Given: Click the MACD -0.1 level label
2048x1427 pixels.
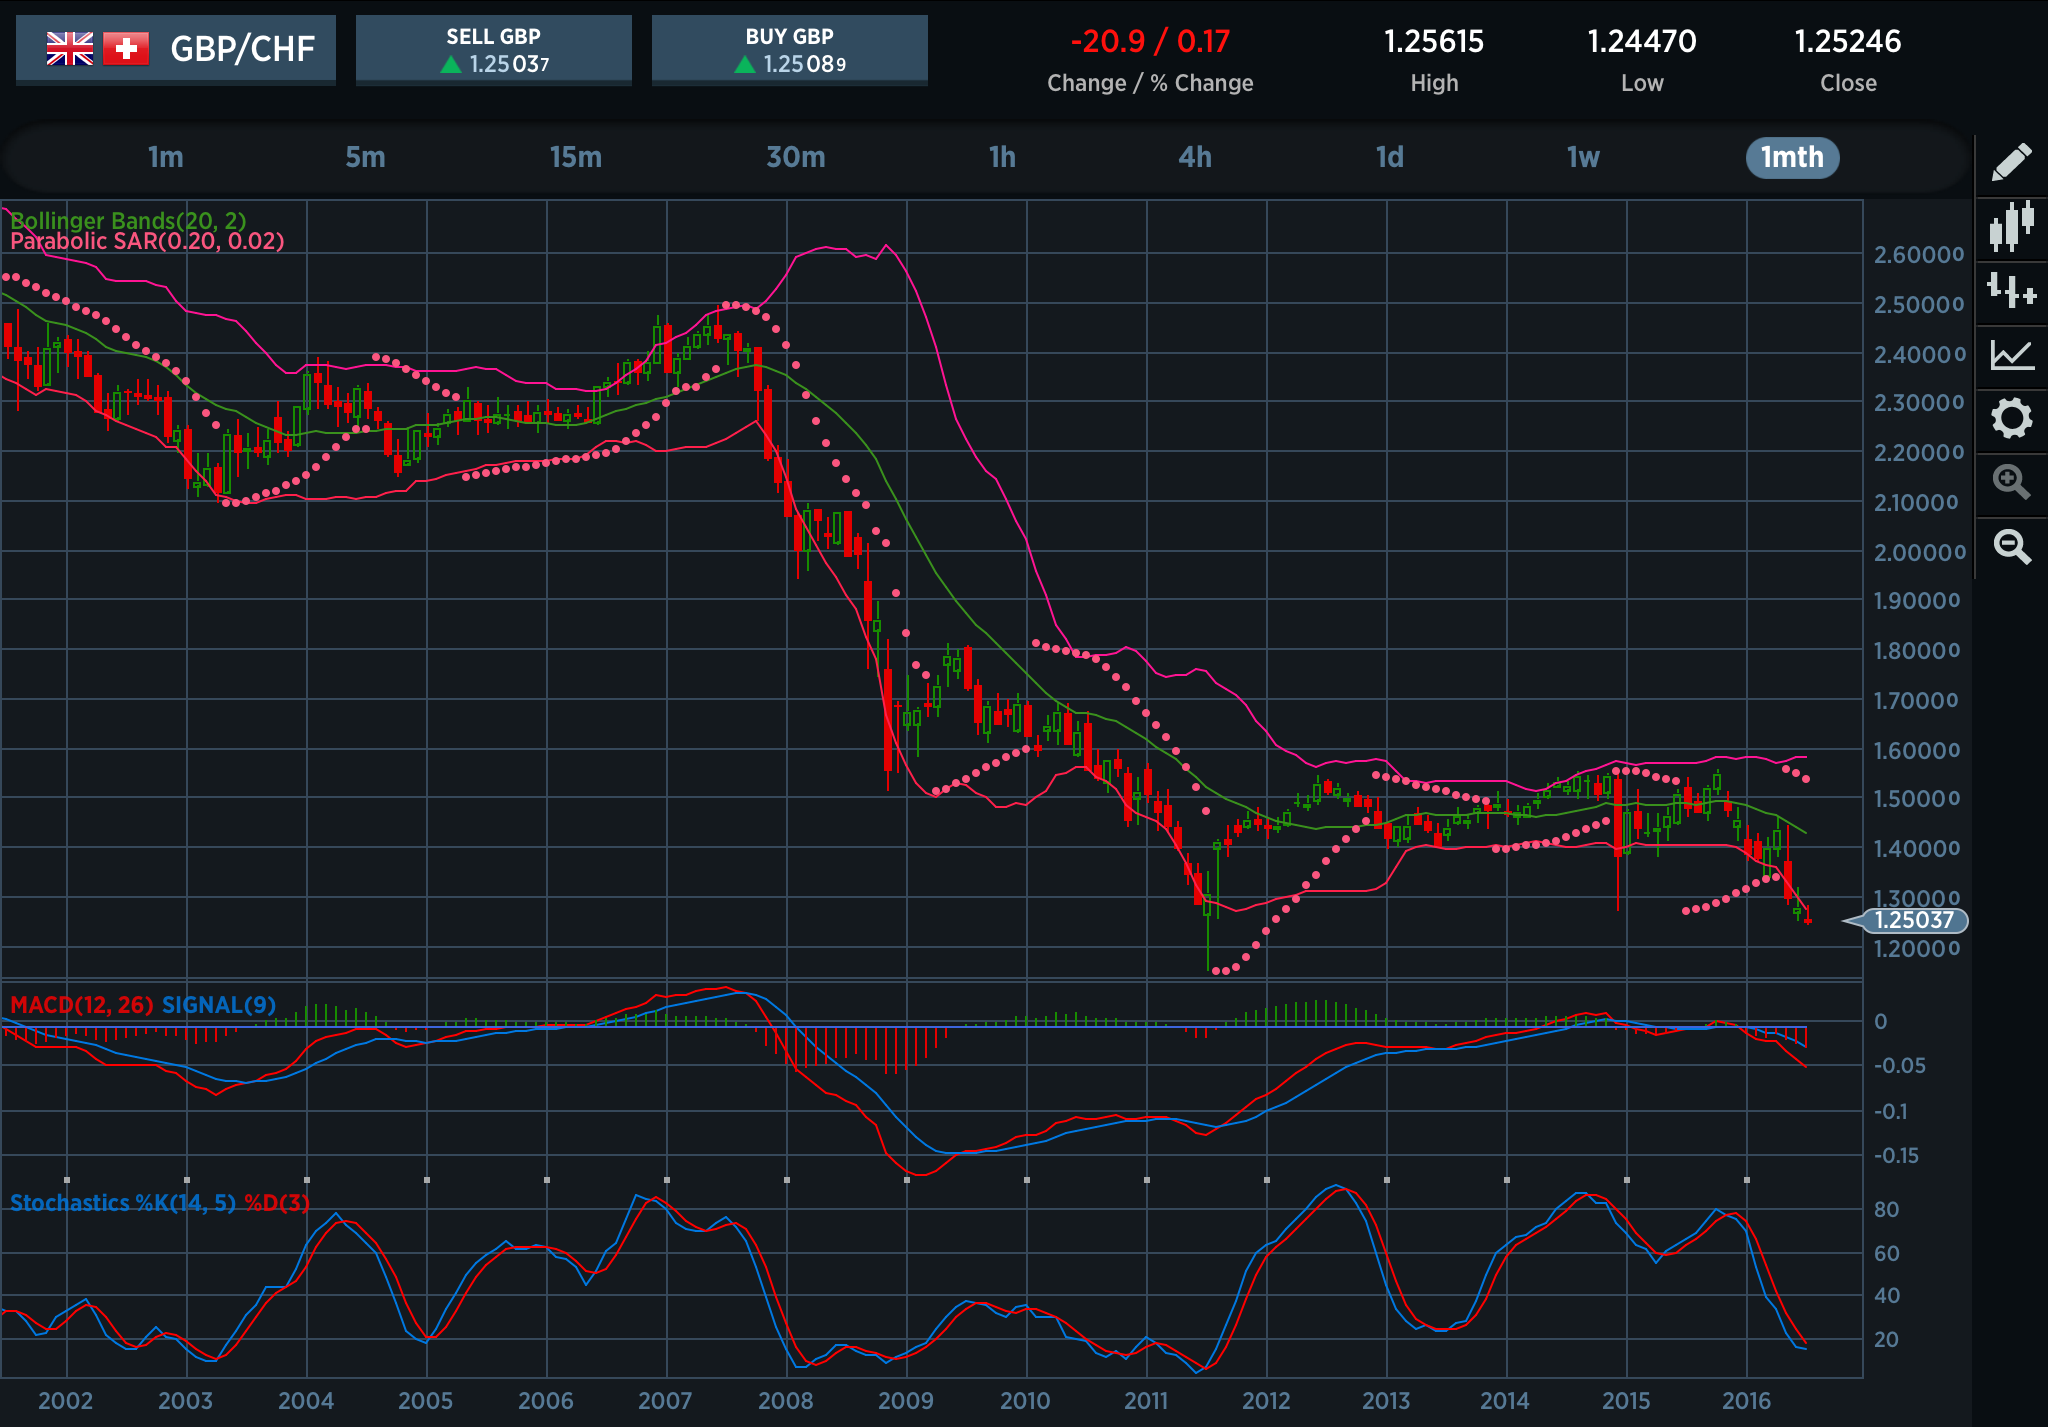Looking at the screenshot, I should (x=1889, y=1112).
